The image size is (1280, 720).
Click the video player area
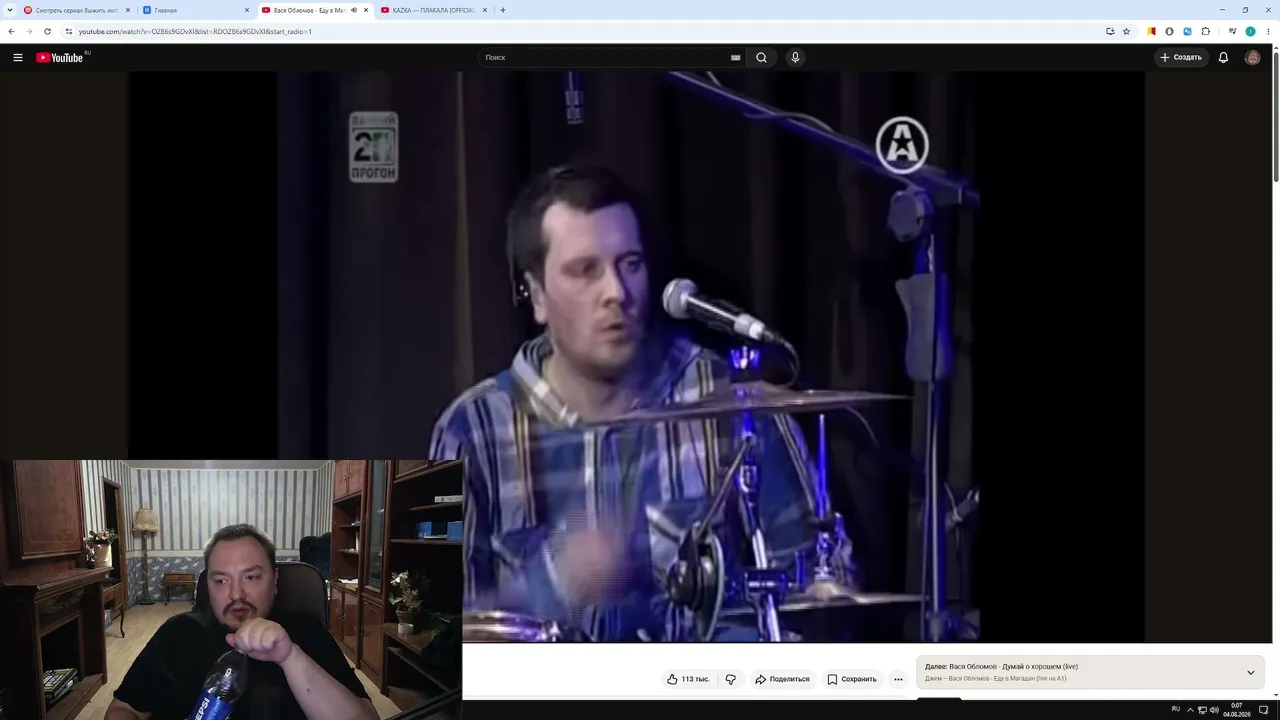click(x=636, y=356)
